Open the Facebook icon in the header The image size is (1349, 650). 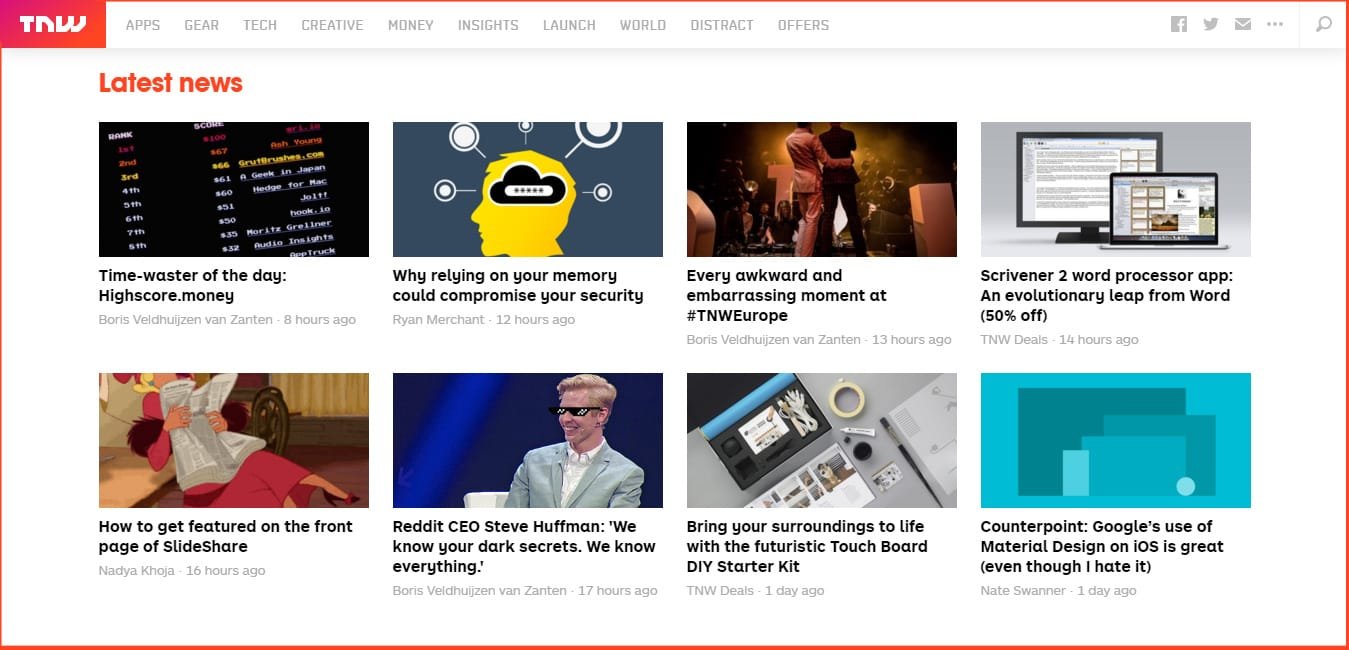coord(1179,24)
